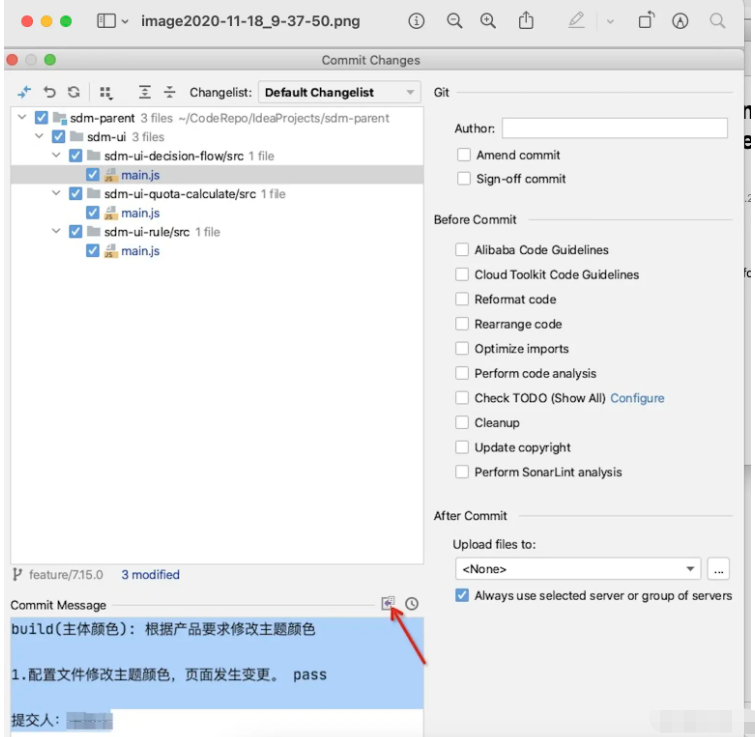Uncheck Always use selected server checkbox
Screen dimensions: 755x737
pyautogui.click(x=462, y=595)
